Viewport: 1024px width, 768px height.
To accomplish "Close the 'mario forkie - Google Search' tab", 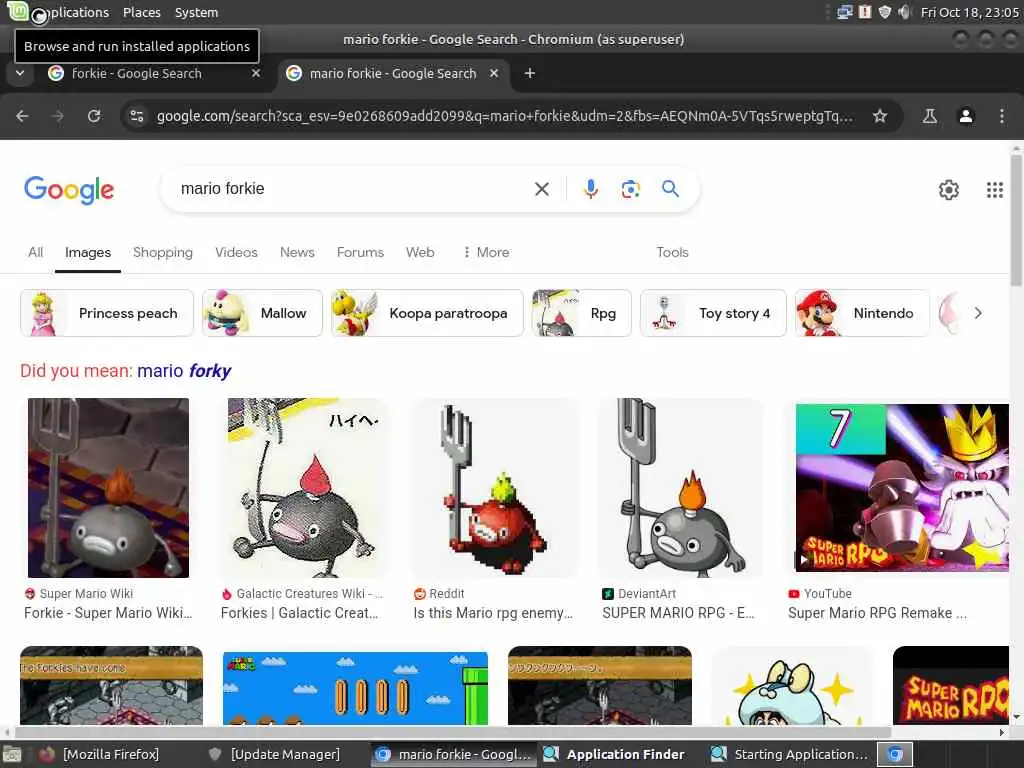I will [494, 73].
